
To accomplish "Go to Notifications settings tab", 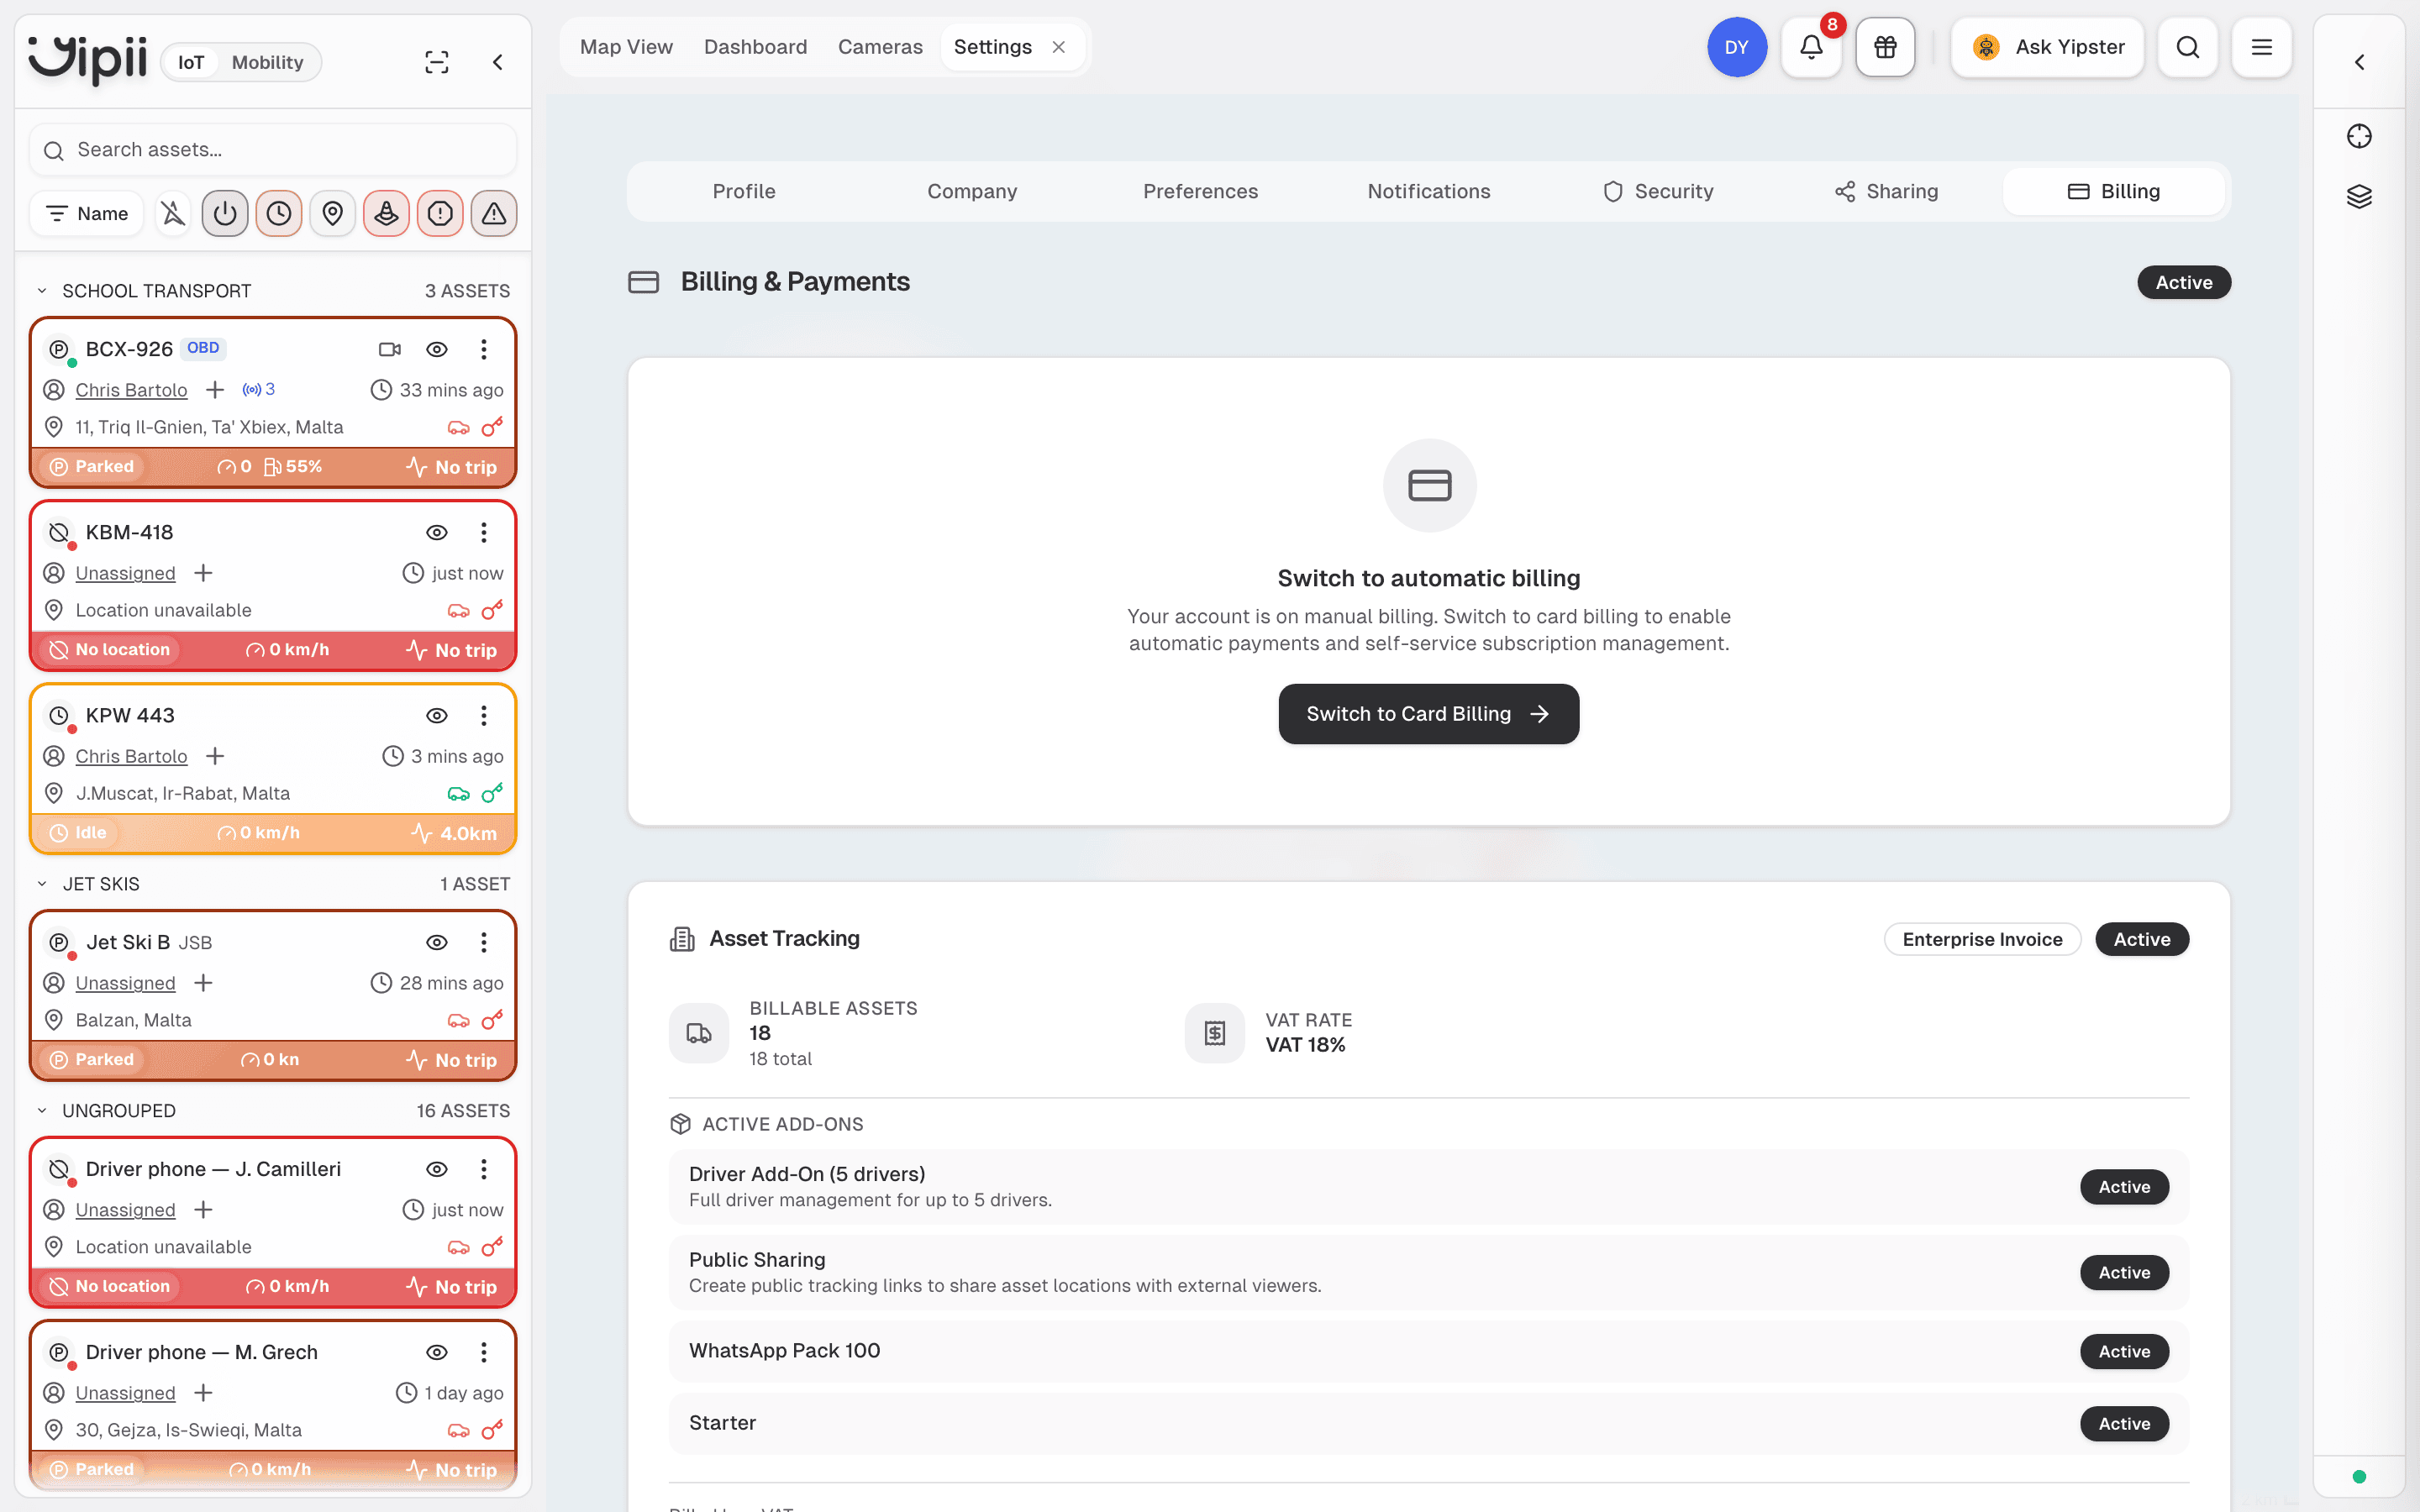I will pos(1429,191).
